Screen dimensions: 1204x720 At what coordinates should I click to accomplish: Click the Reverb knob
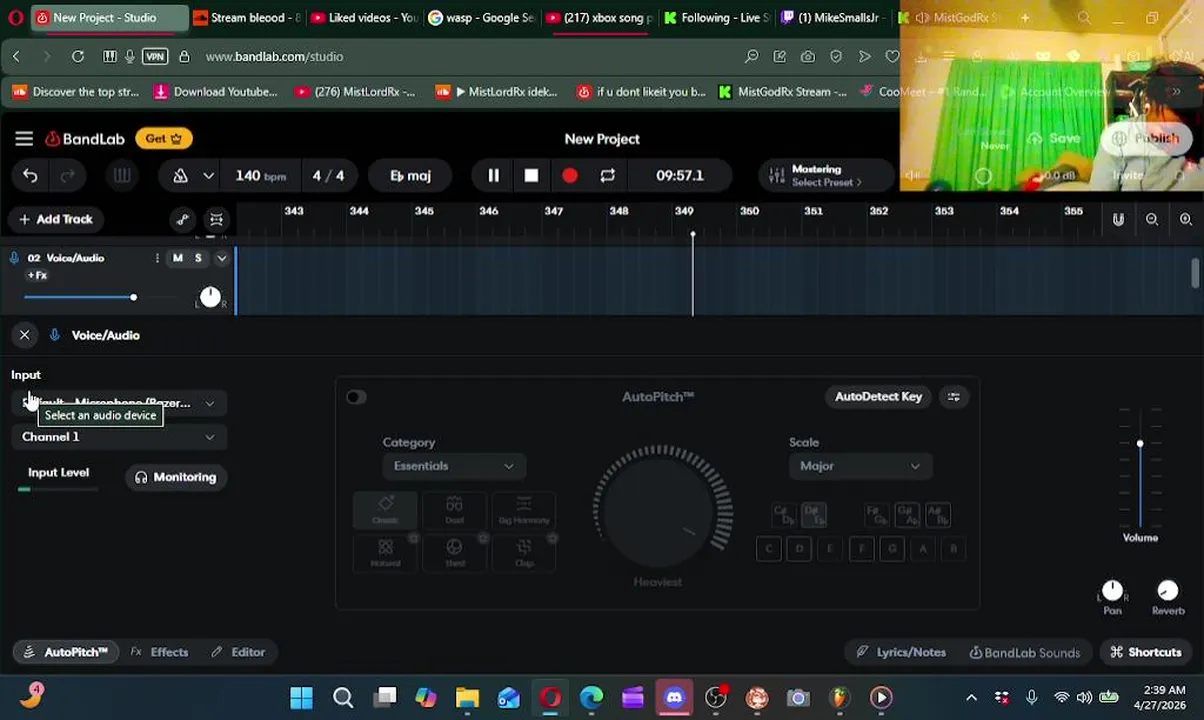click(x=1167, y=591)
